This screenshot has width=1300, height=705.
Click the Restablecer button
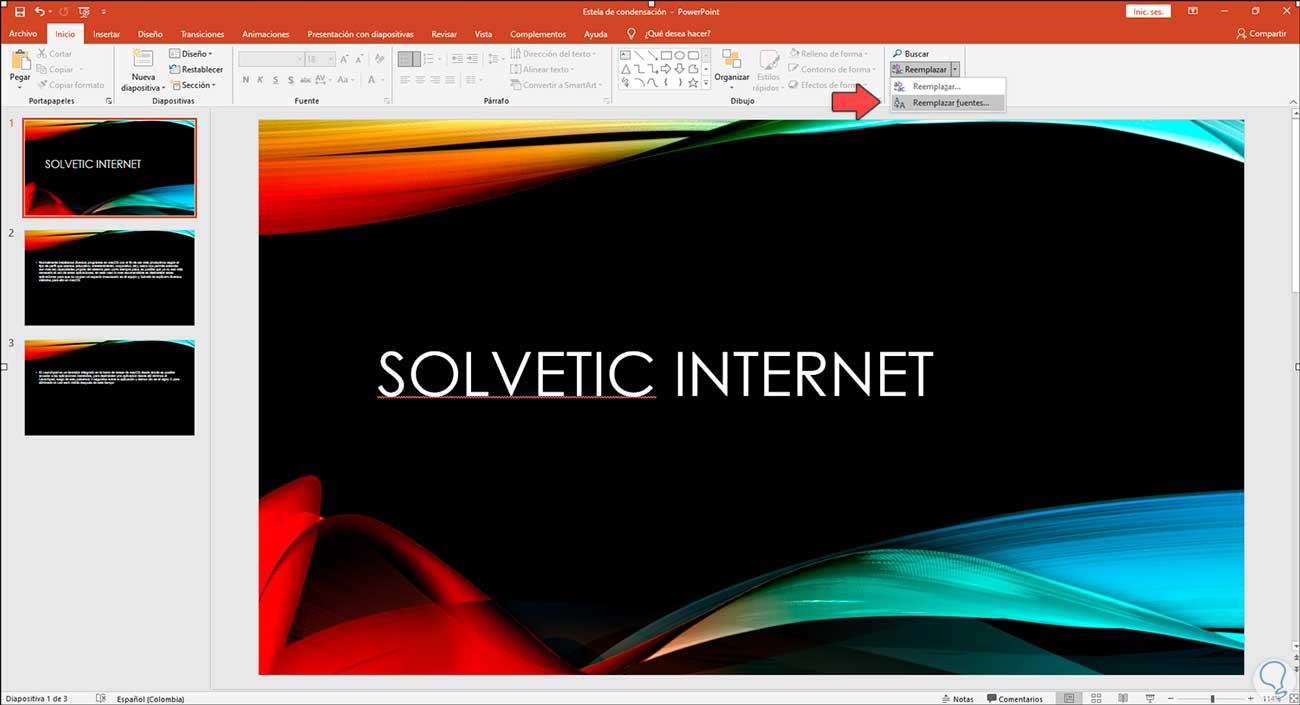pos(196,70)
